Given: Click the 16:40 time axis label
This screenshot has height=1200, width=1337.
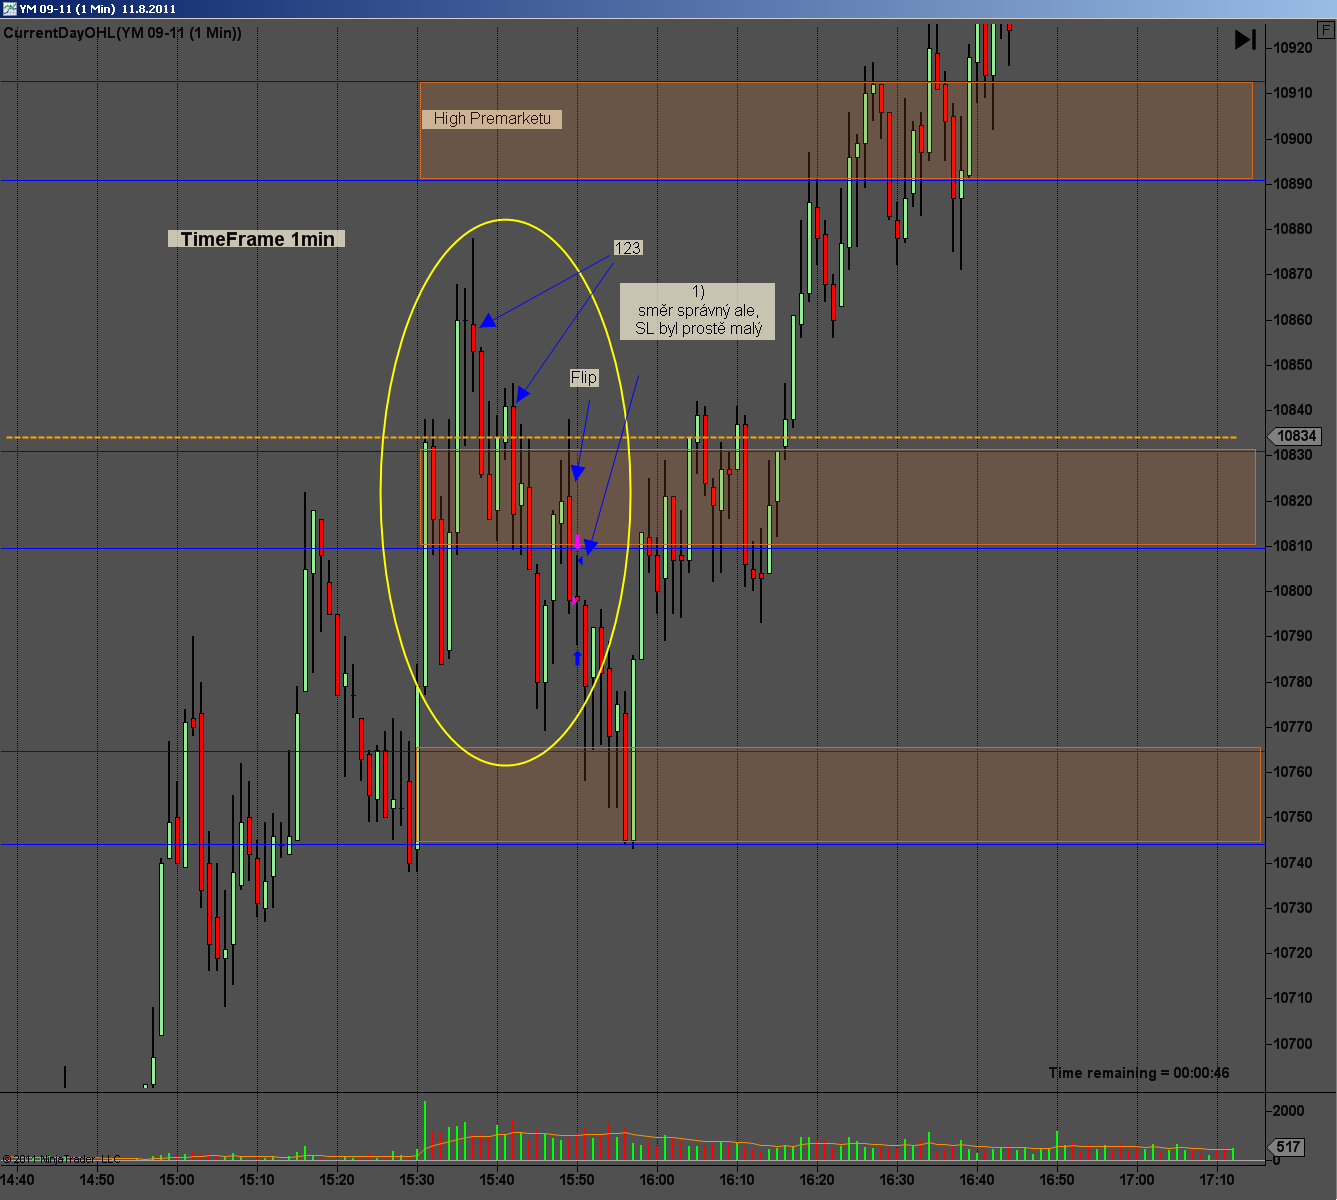Looking at the screenshot, I should coord(977,1180).
